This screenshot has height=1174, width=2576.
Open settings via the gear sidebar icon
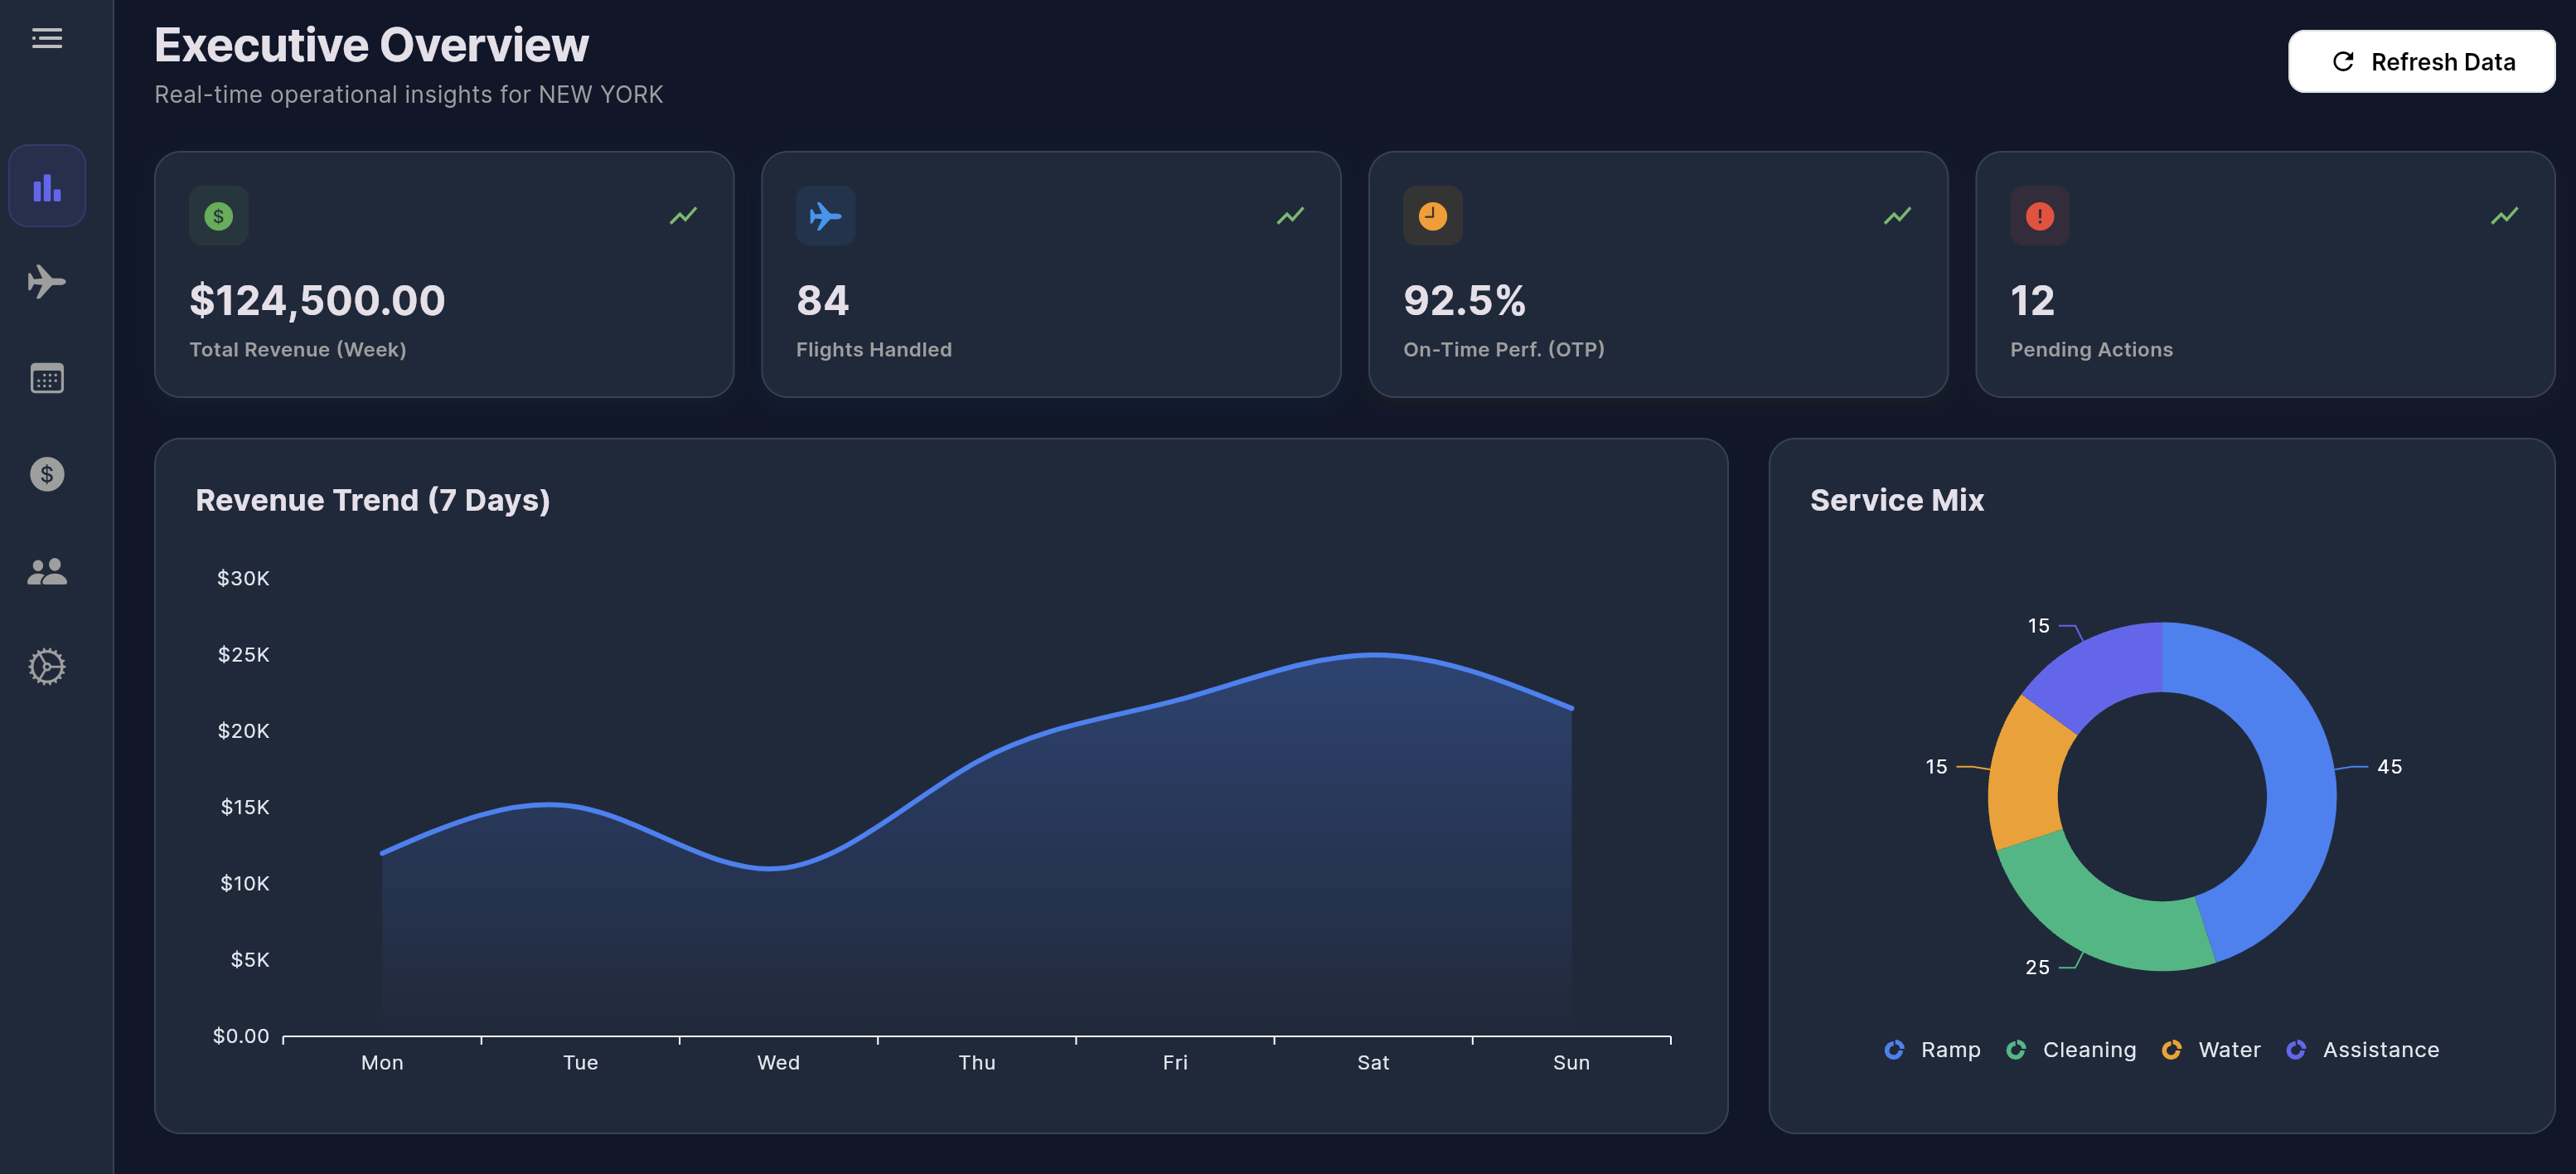point(46,667)
